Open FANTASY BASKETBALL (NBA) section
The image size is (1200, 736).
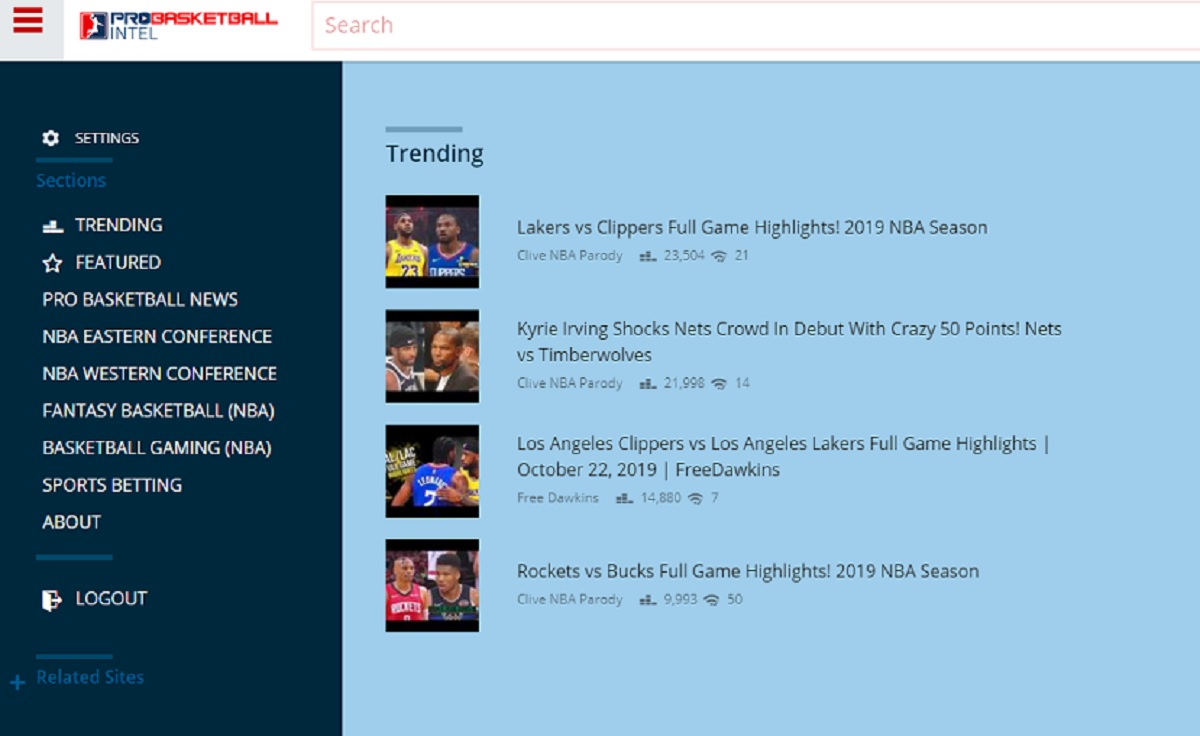point(158,410)
